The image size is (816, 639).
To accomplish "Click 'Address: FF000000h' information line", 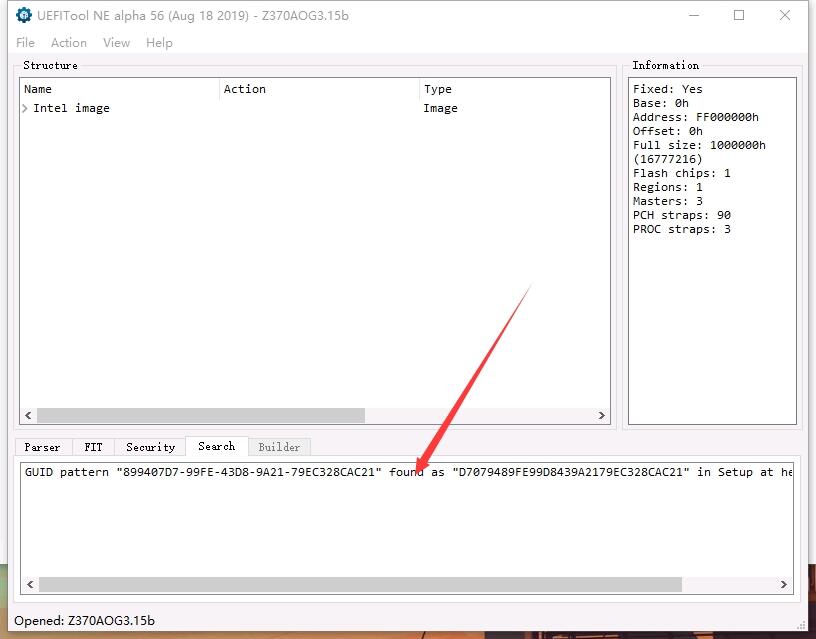I will coord(696,117).
